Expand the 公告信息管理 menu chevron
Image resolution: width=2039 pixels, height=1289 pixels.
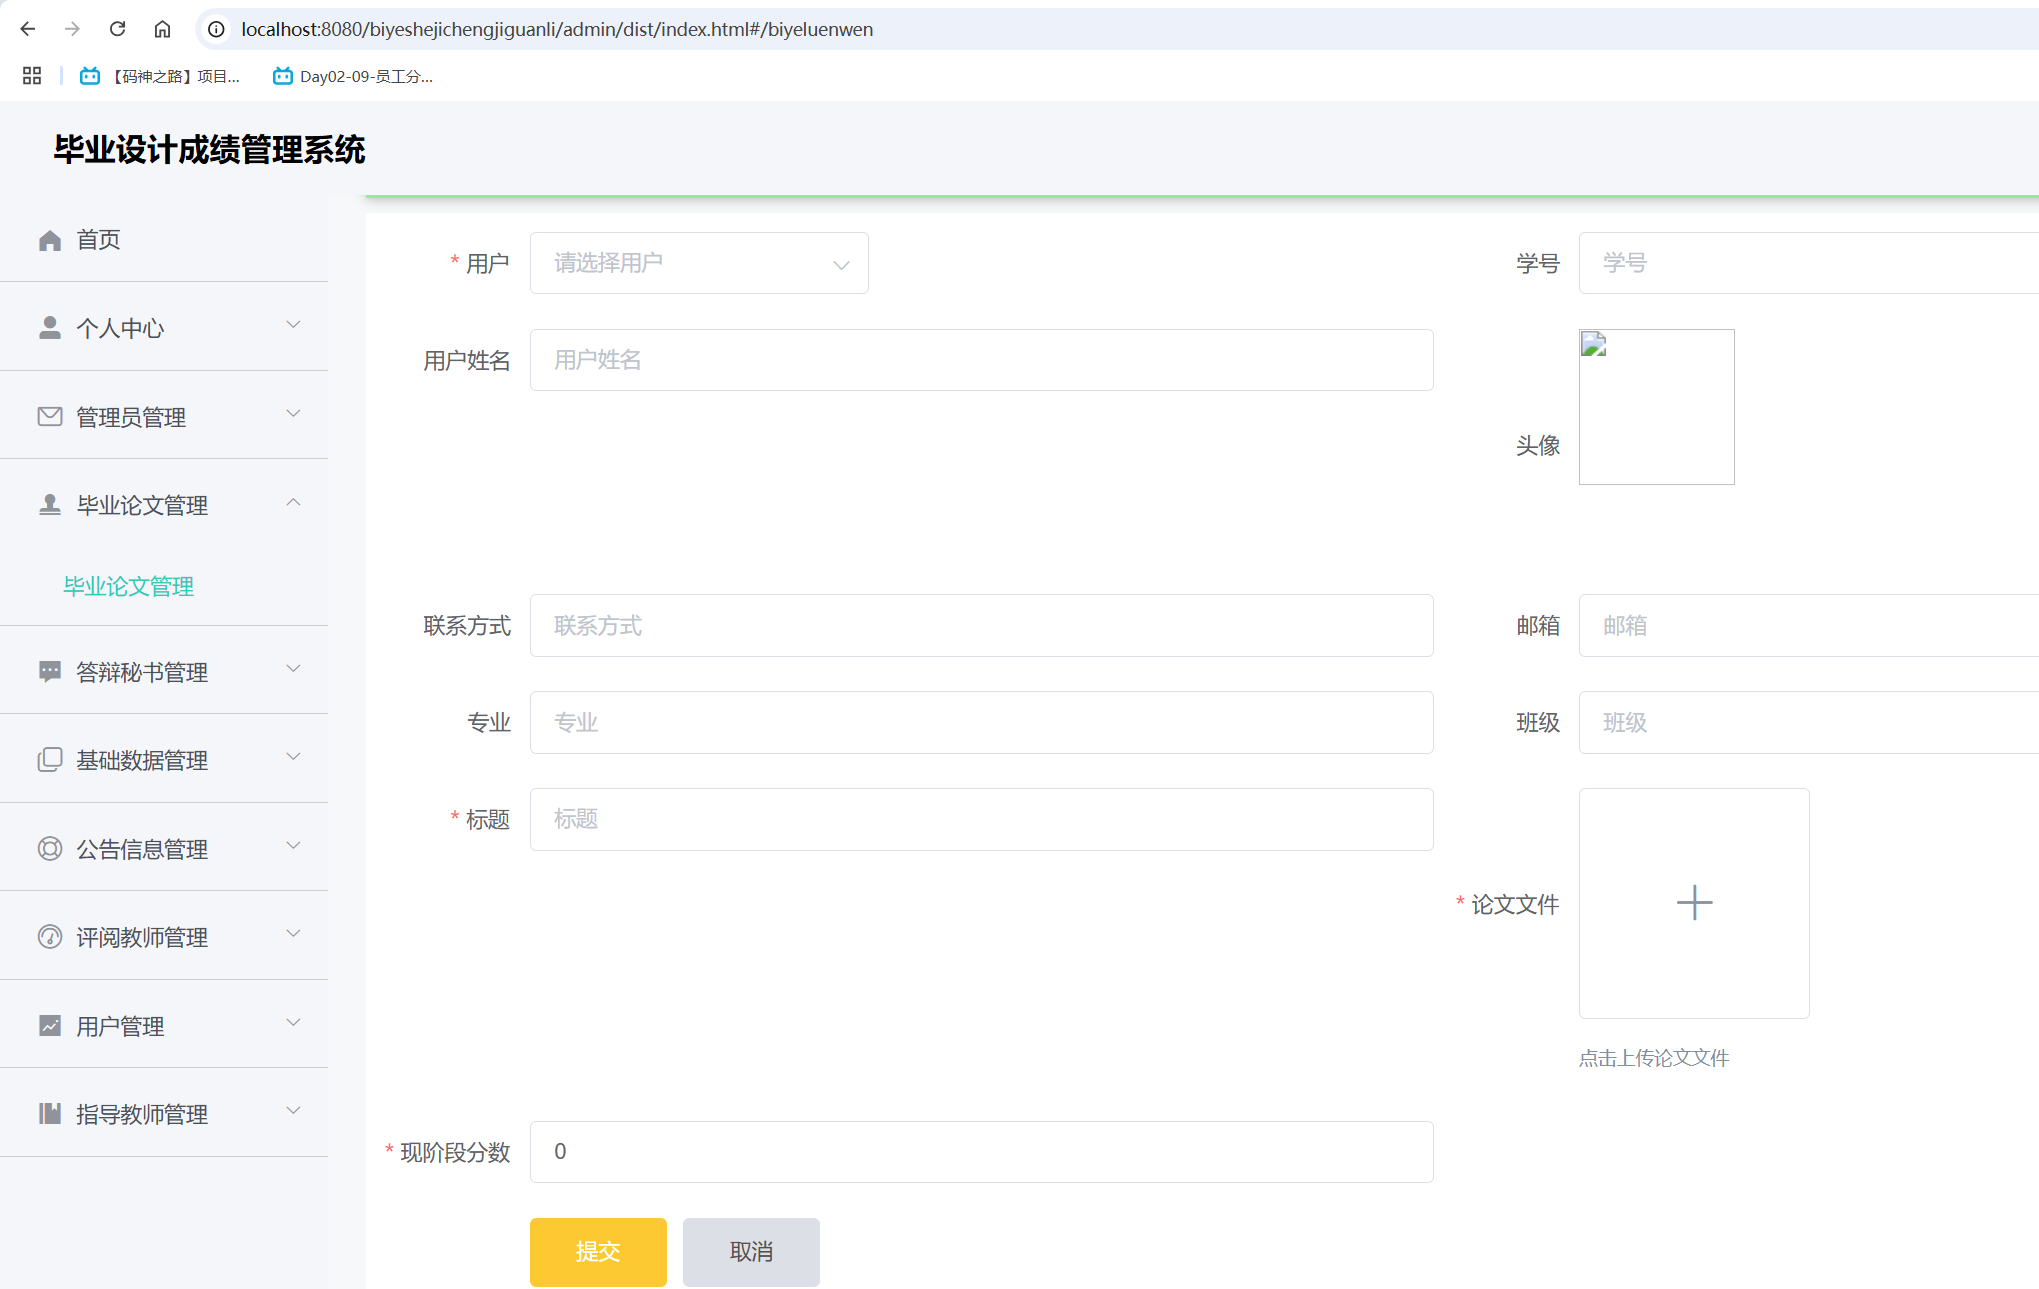[x=293, y=846]
